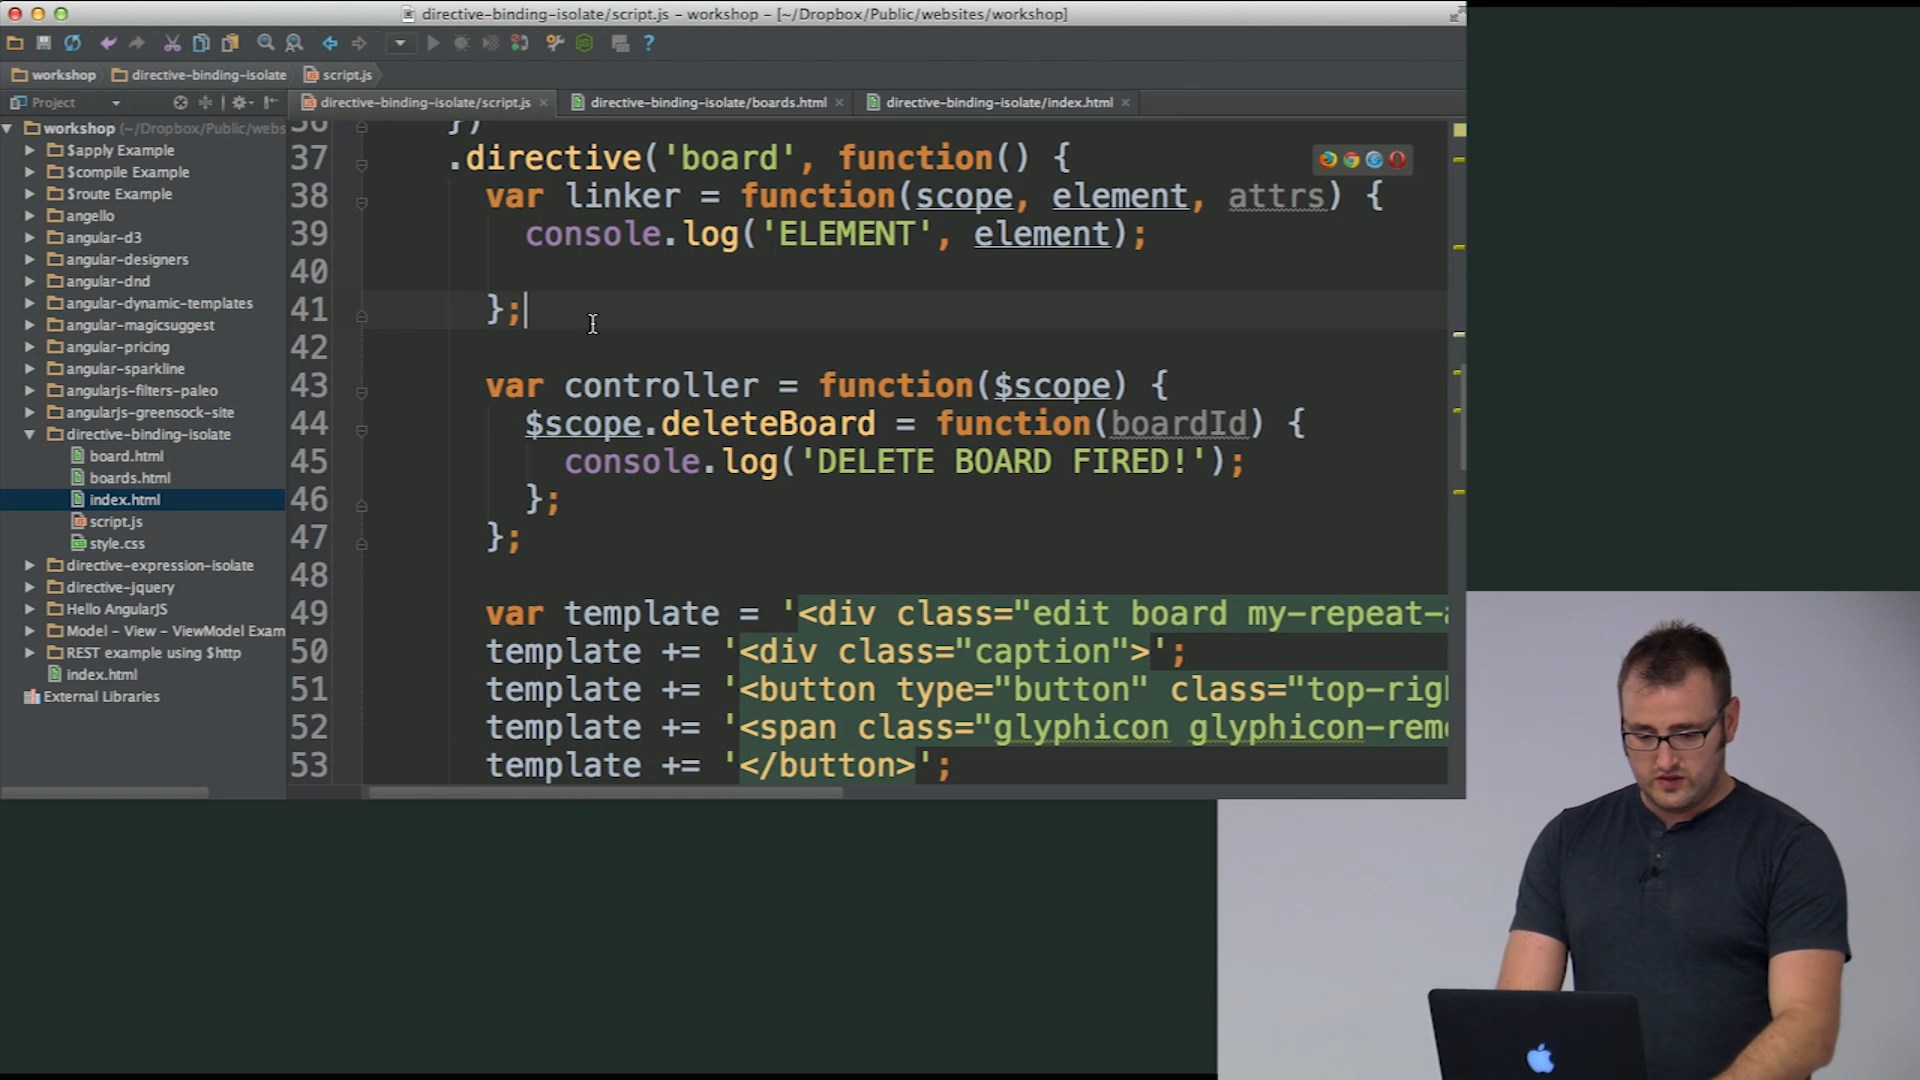Screen dimensions: 1920x1080
Task: Expand the directive-expression-isolate folder
Action: 29,564
